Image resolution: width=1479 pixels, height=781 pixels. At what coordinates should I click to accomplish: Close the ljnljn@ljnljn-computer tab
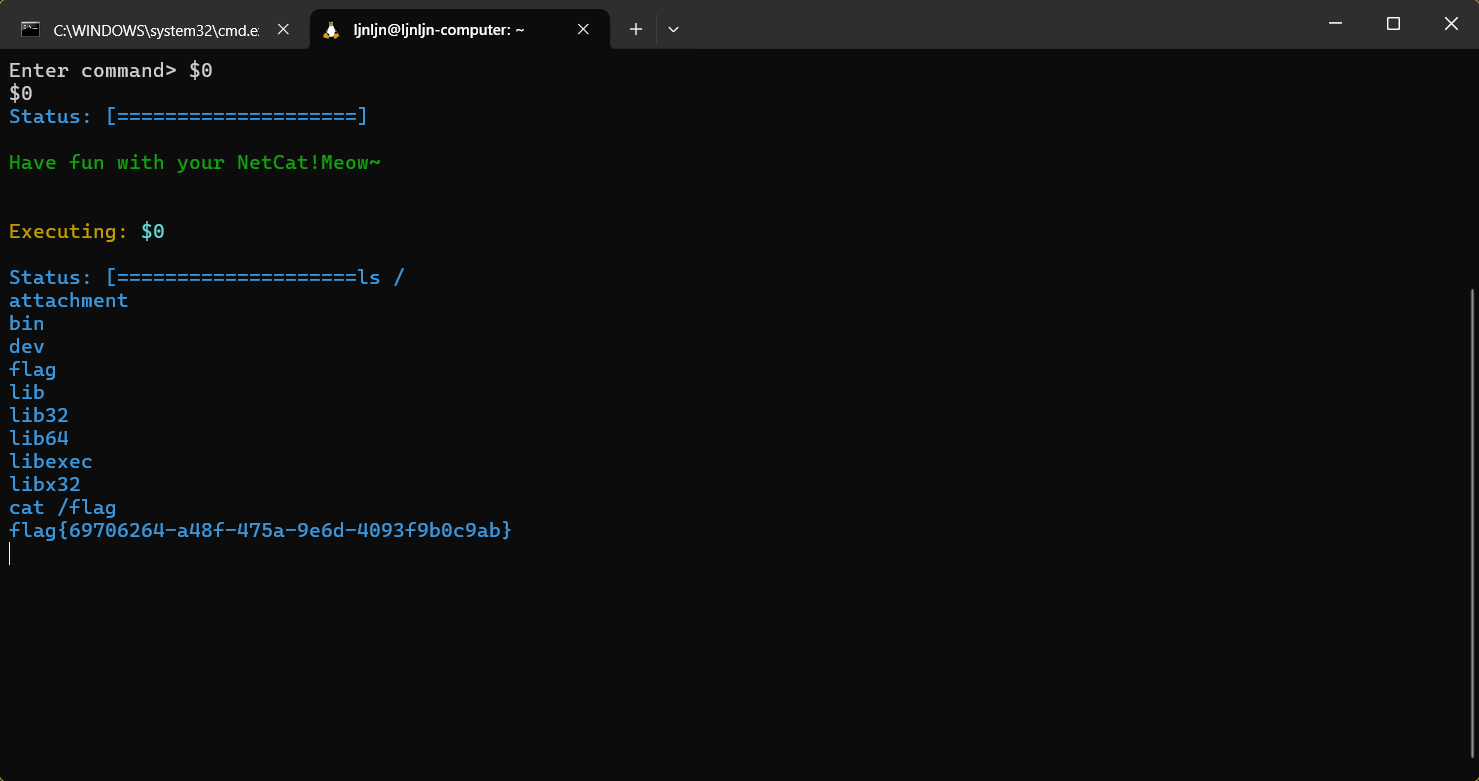coord(583,29)
